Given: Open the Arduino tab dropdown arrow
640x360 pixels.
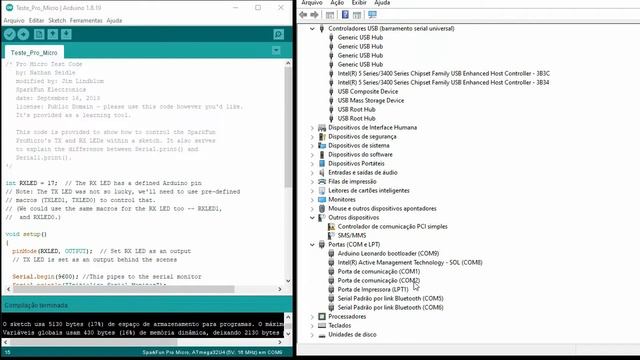Looking at the screenshot, I should click(x=276, y=51).
